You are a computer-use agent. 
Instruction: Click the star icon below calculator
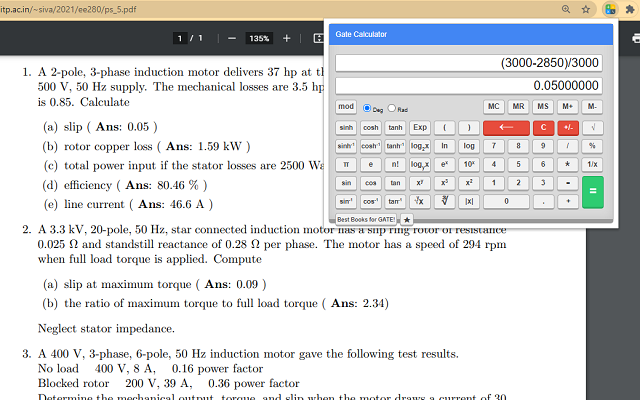pyautogui.click(x=407, y=219)
